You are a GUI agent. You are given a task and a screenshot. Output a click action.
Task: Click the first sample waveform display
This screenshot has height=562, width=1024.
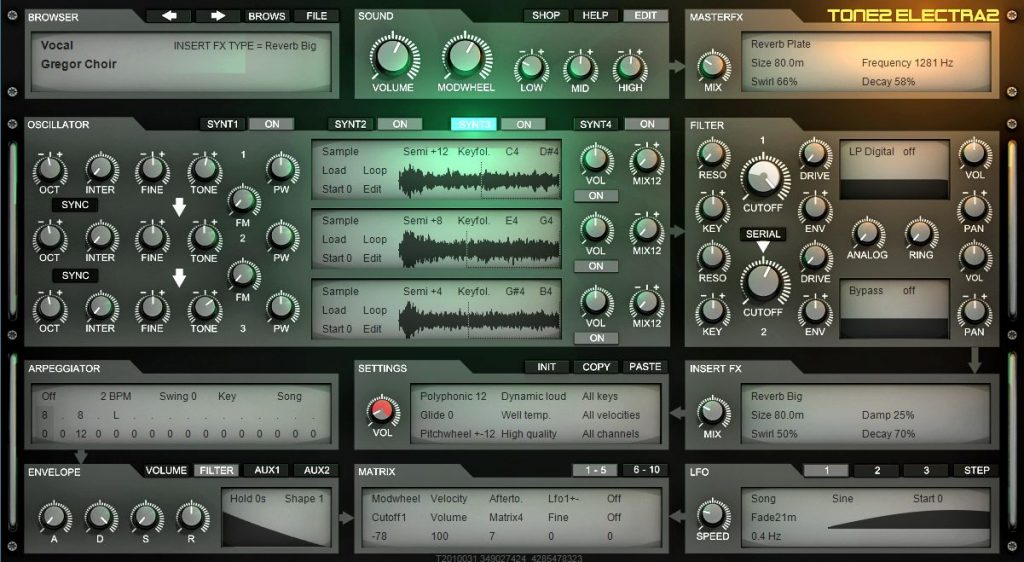[479, 180]
